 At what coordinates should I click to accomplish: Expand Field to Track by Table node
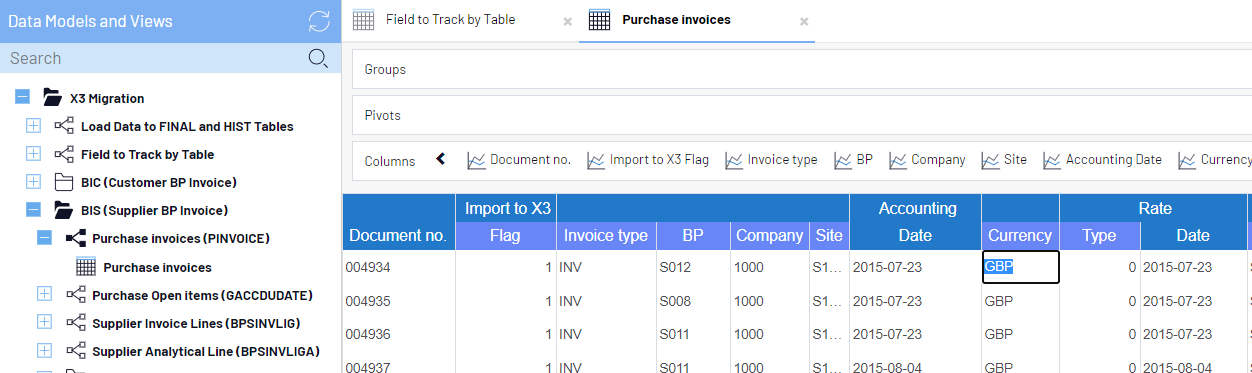[x=33, y=154]
